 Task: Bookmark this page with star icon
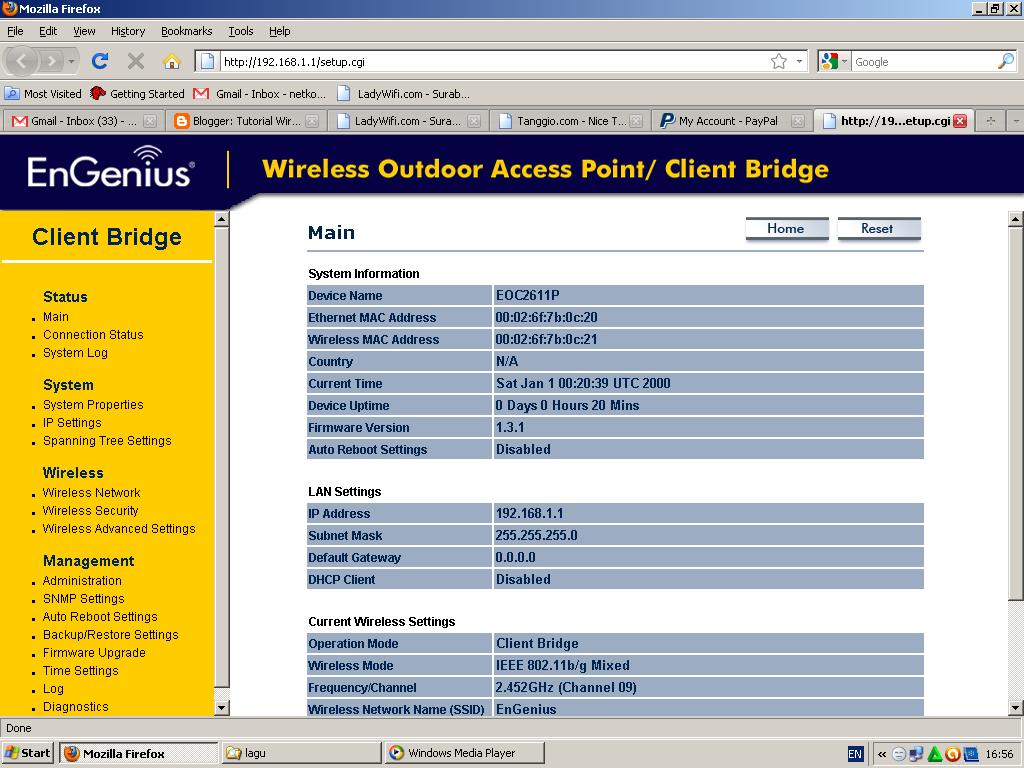778,61
